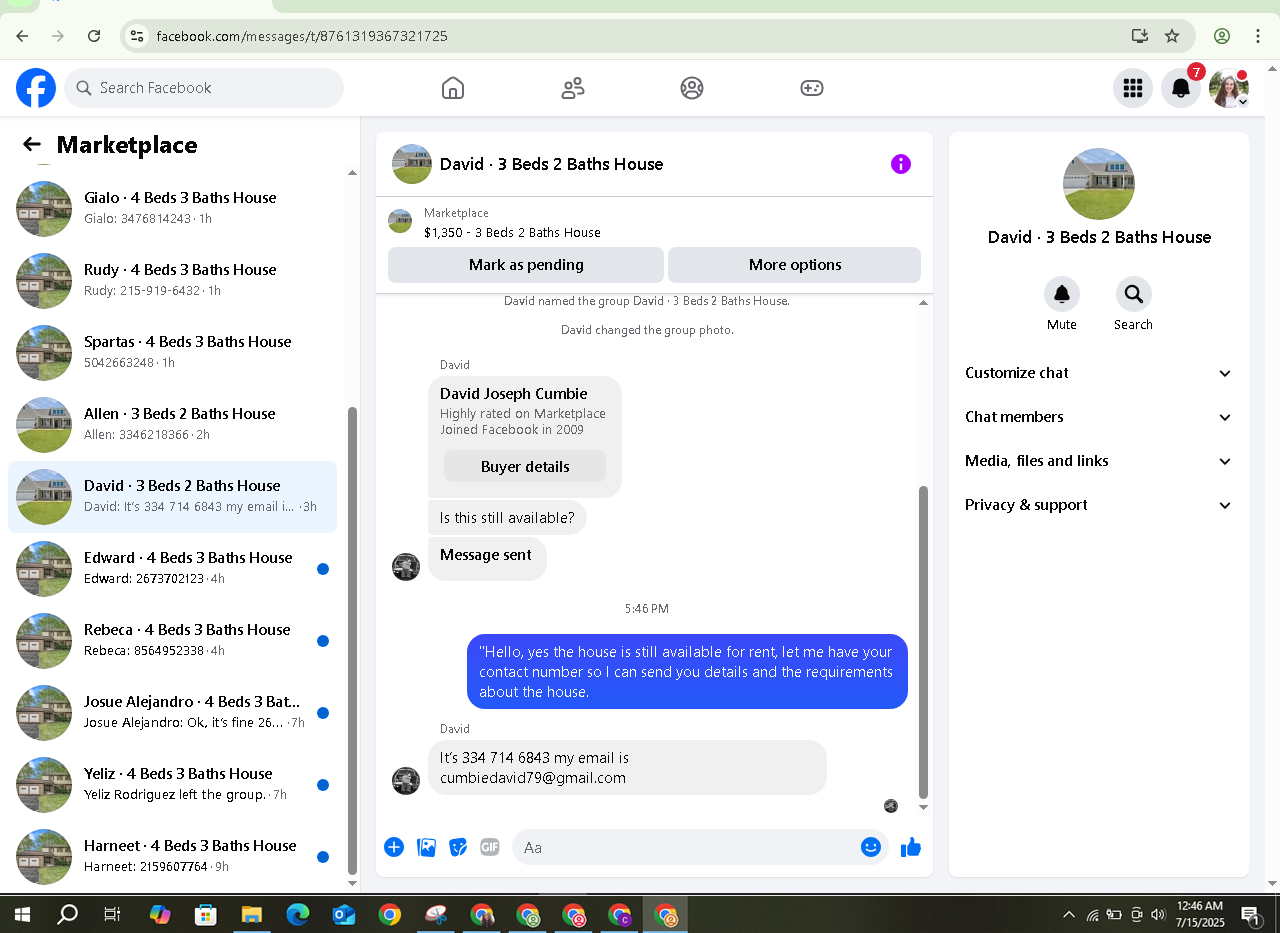Open the Groups icon in top navigation

[692, 88]
